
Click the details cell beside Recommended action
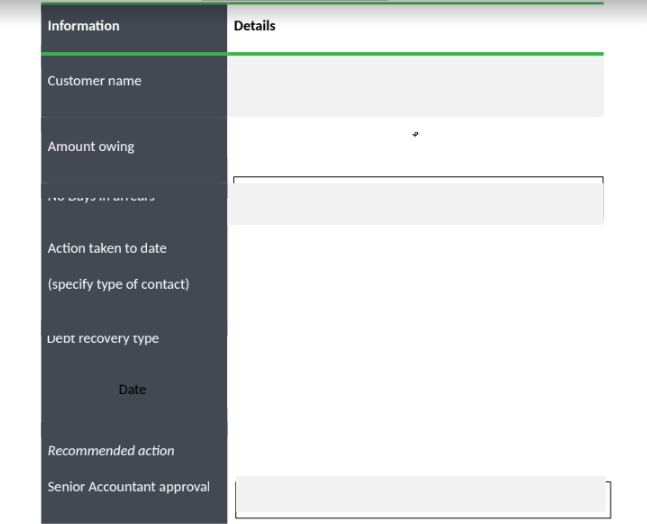(415, 451)
